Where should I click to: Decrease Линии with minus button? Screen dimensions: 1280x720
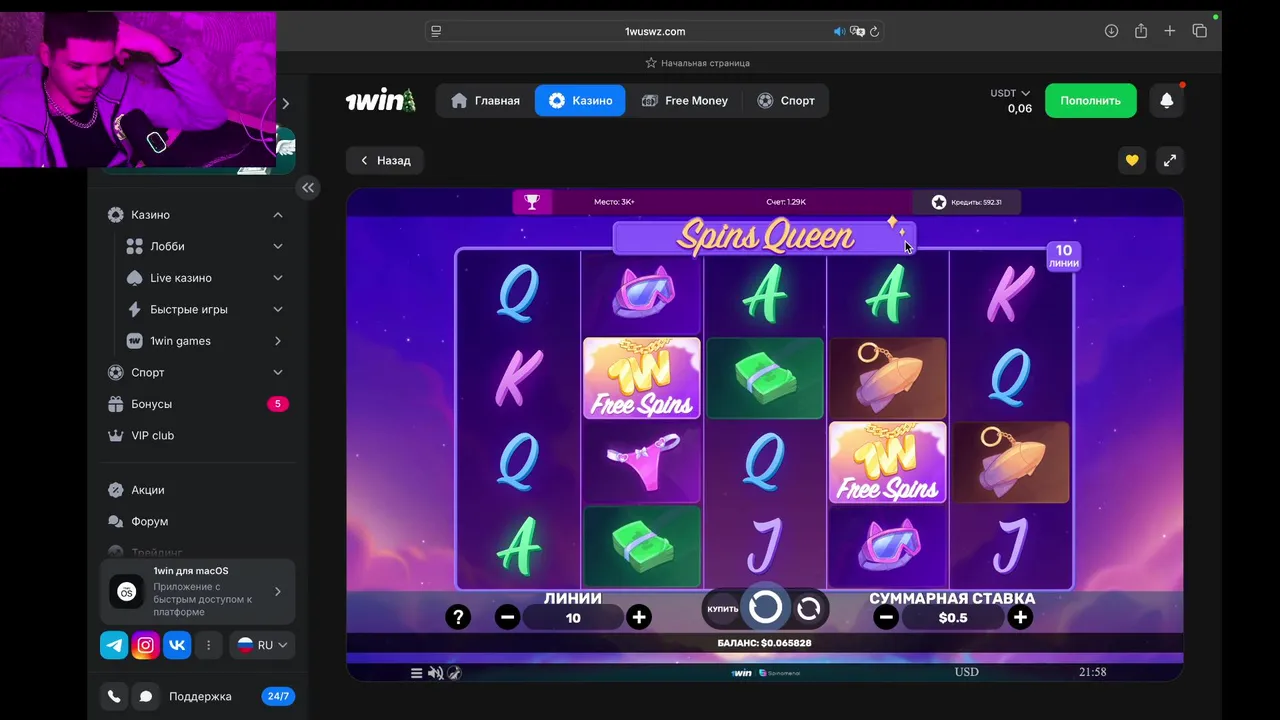507,618
